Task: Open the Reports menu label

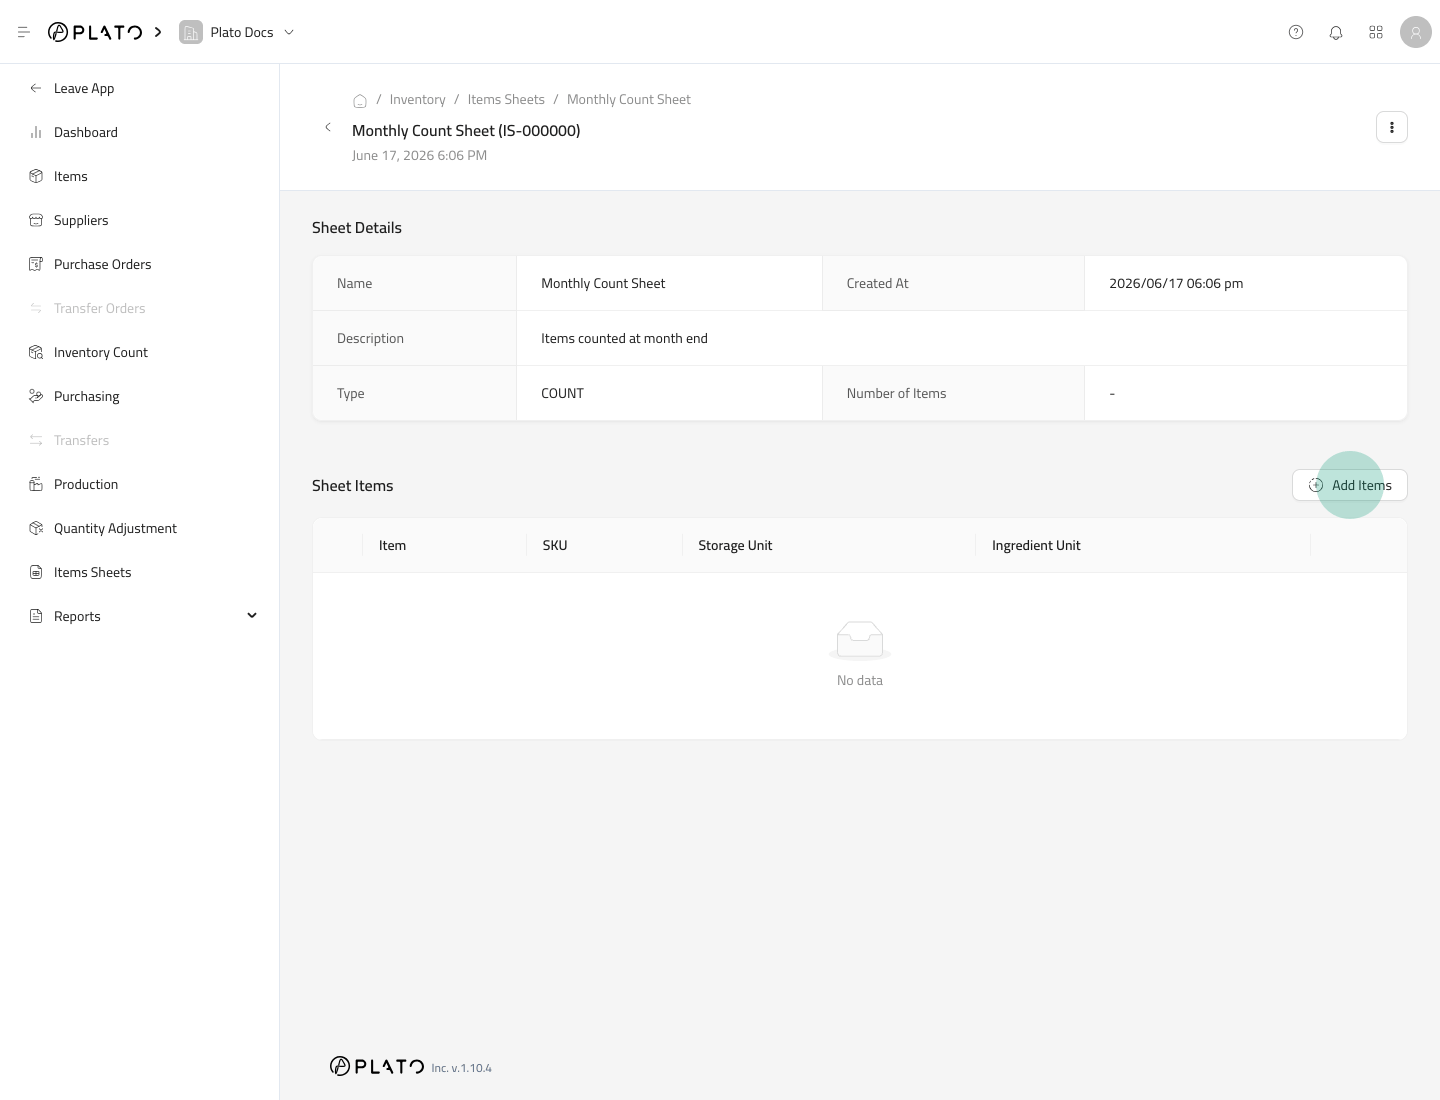Action: tap(77, 616)
